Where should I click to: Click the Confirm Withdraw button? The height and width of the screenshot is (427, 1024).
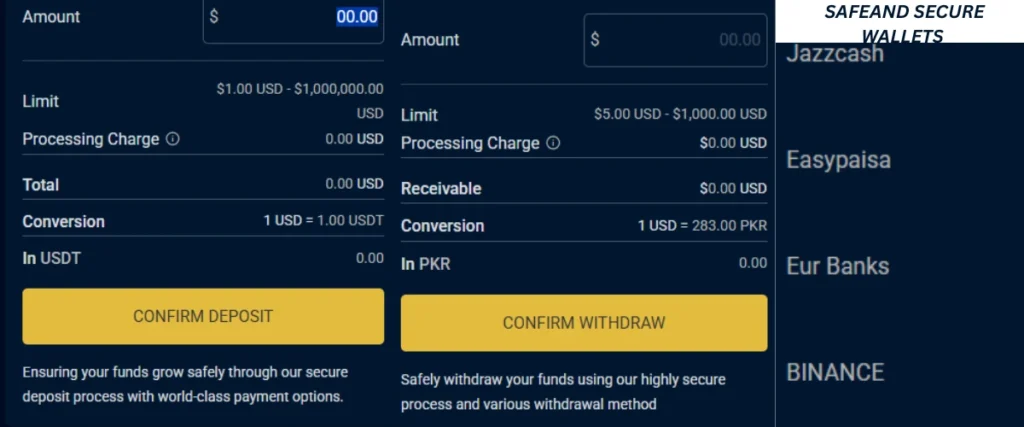coord(584,323)
